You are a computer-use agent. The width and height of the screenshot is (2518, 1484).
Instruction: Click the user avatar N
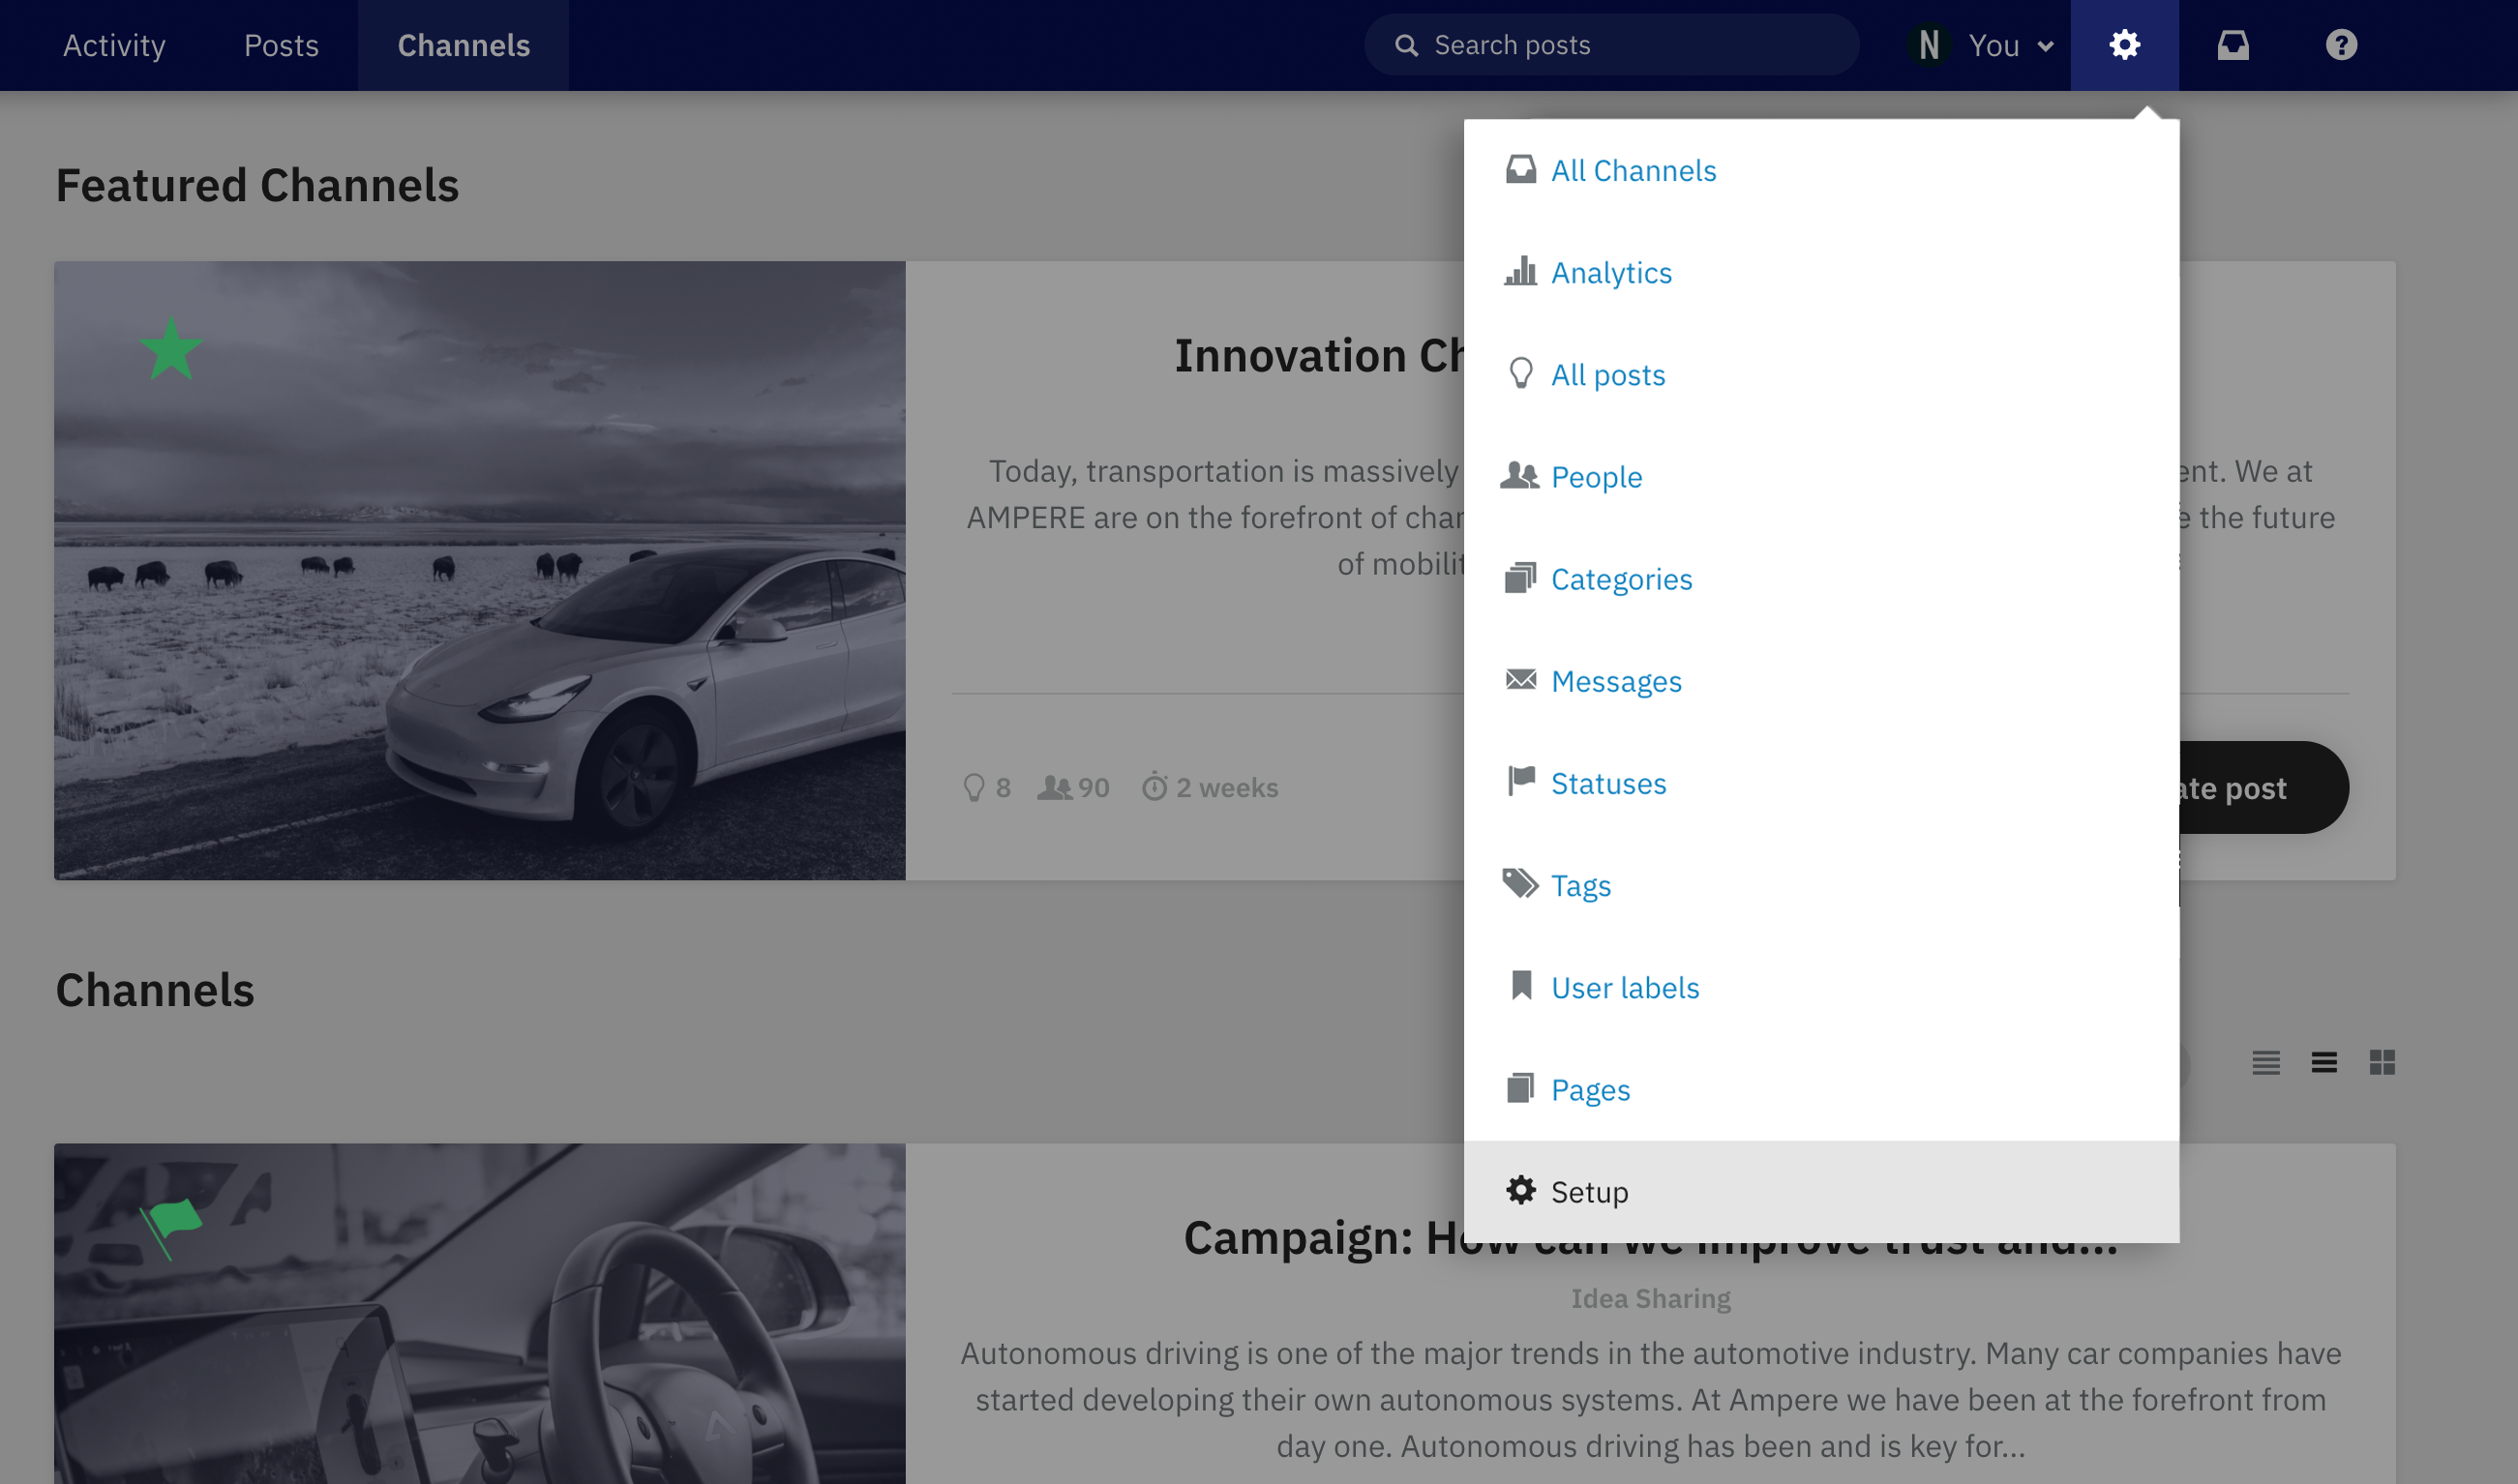pyautogui.click(x=1929, y=45)
